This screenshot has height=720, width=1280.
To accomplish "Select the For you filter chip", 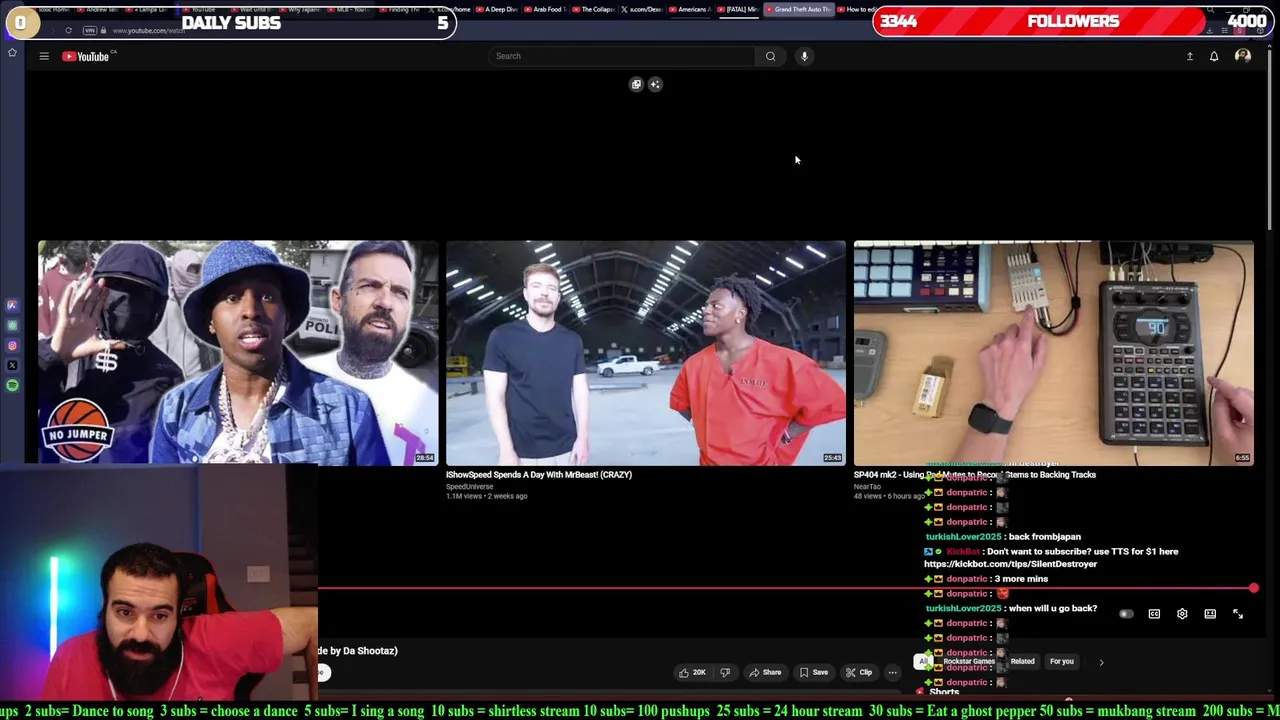I will coord(1061,661).
